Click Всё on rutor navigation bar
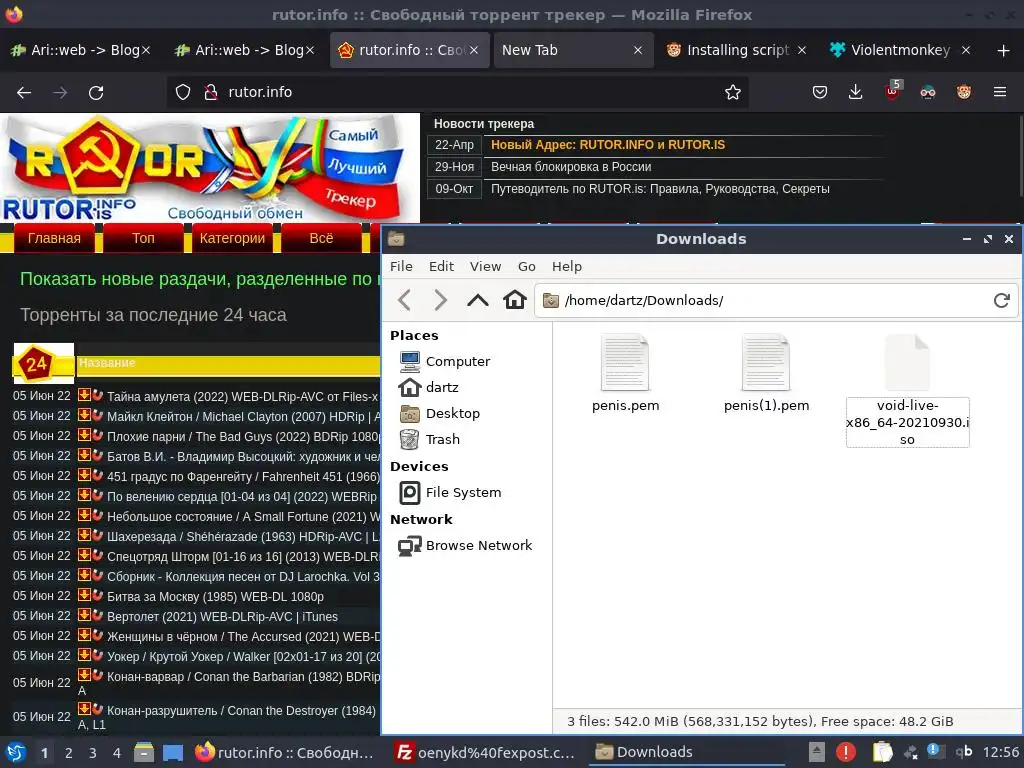This screenshot has height=768, width=1024. [321, 238]
